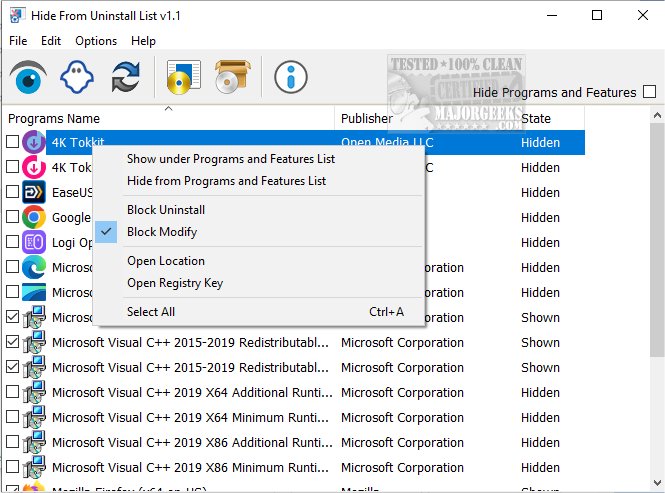Image resolution: width=665 pixels, height=493 pixels.
Task: Open the Edit menu
Action: (51, 41)
